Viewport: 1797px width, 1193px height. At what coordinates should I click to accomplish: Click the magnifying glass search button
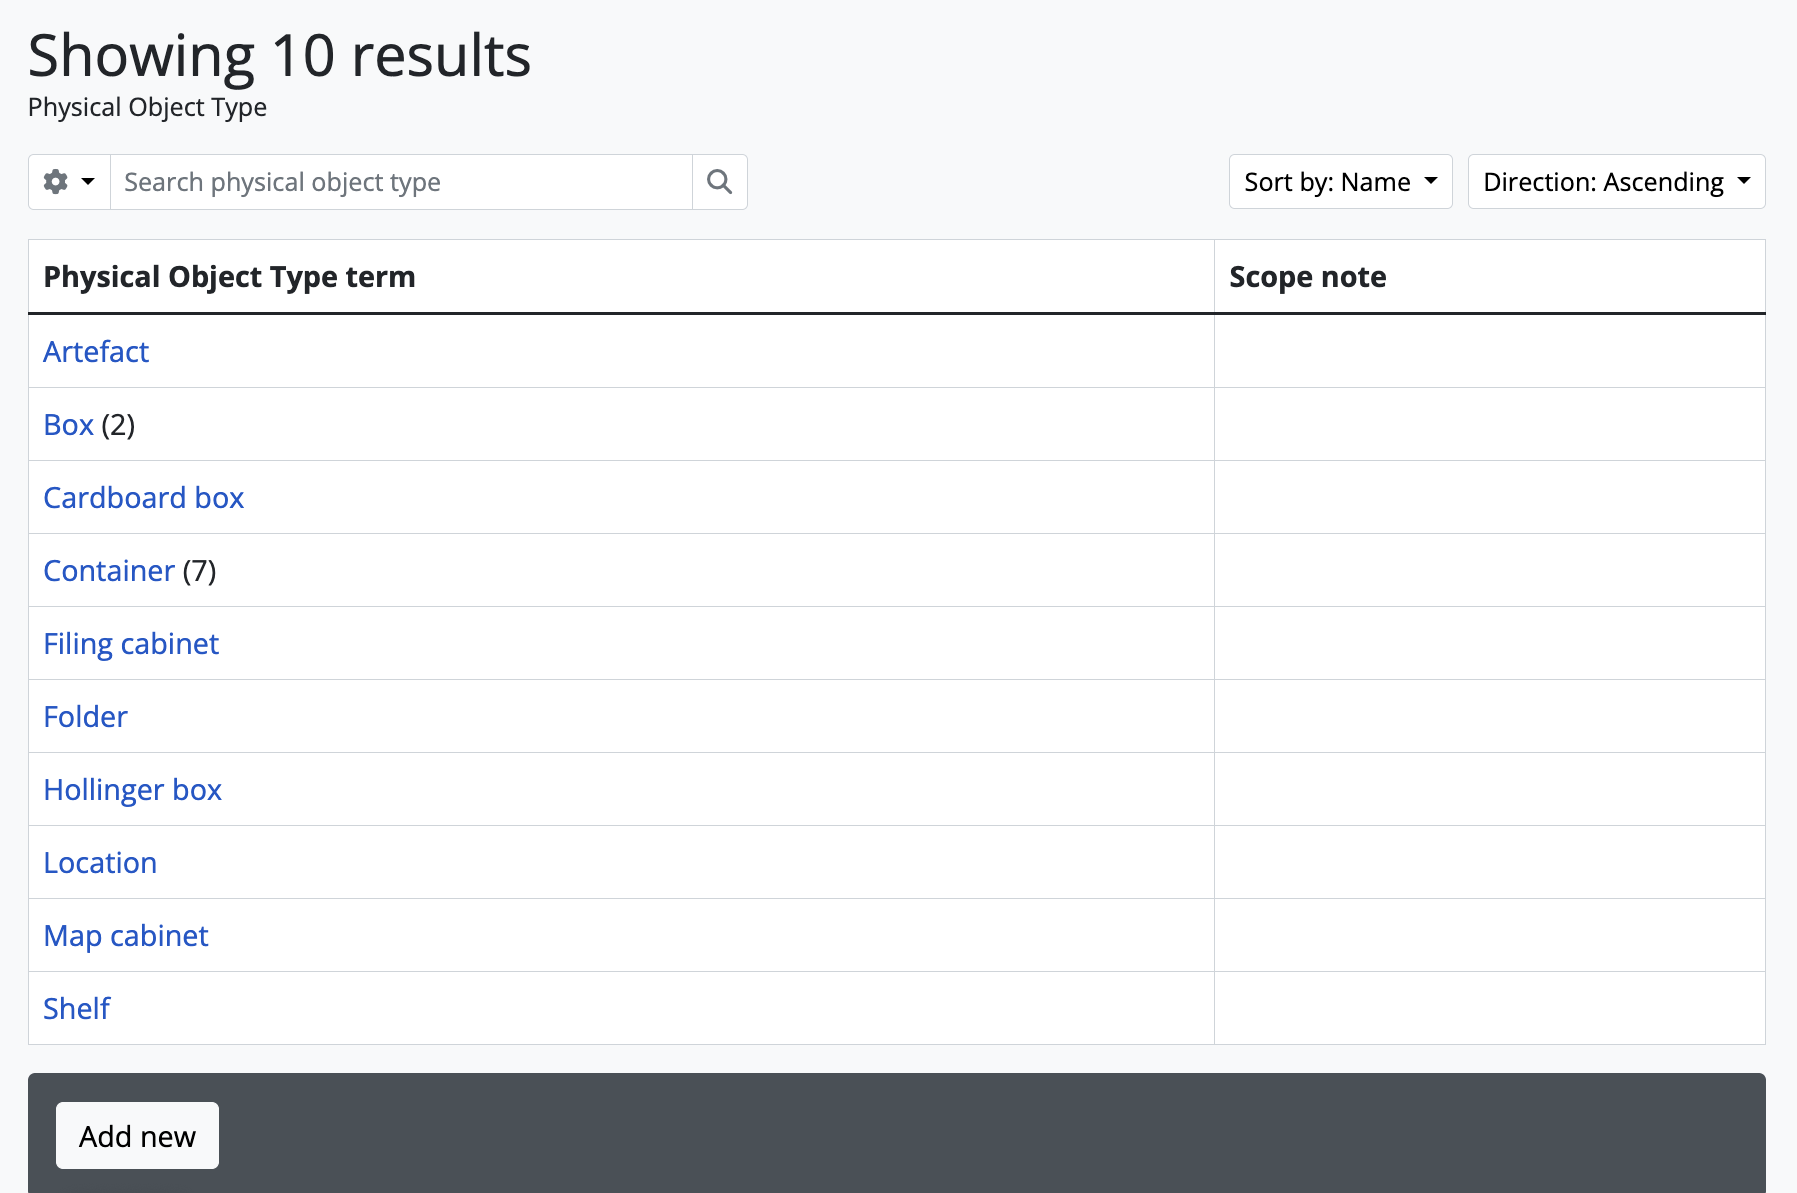pos(719,182)
